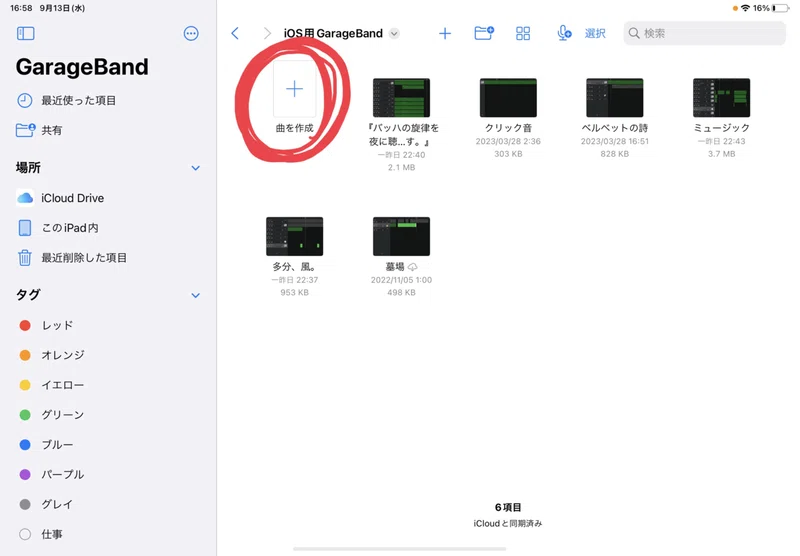Toggle the sidebar visibility icon
Viewport: 800px width, 556px height.
pos(26,34)
